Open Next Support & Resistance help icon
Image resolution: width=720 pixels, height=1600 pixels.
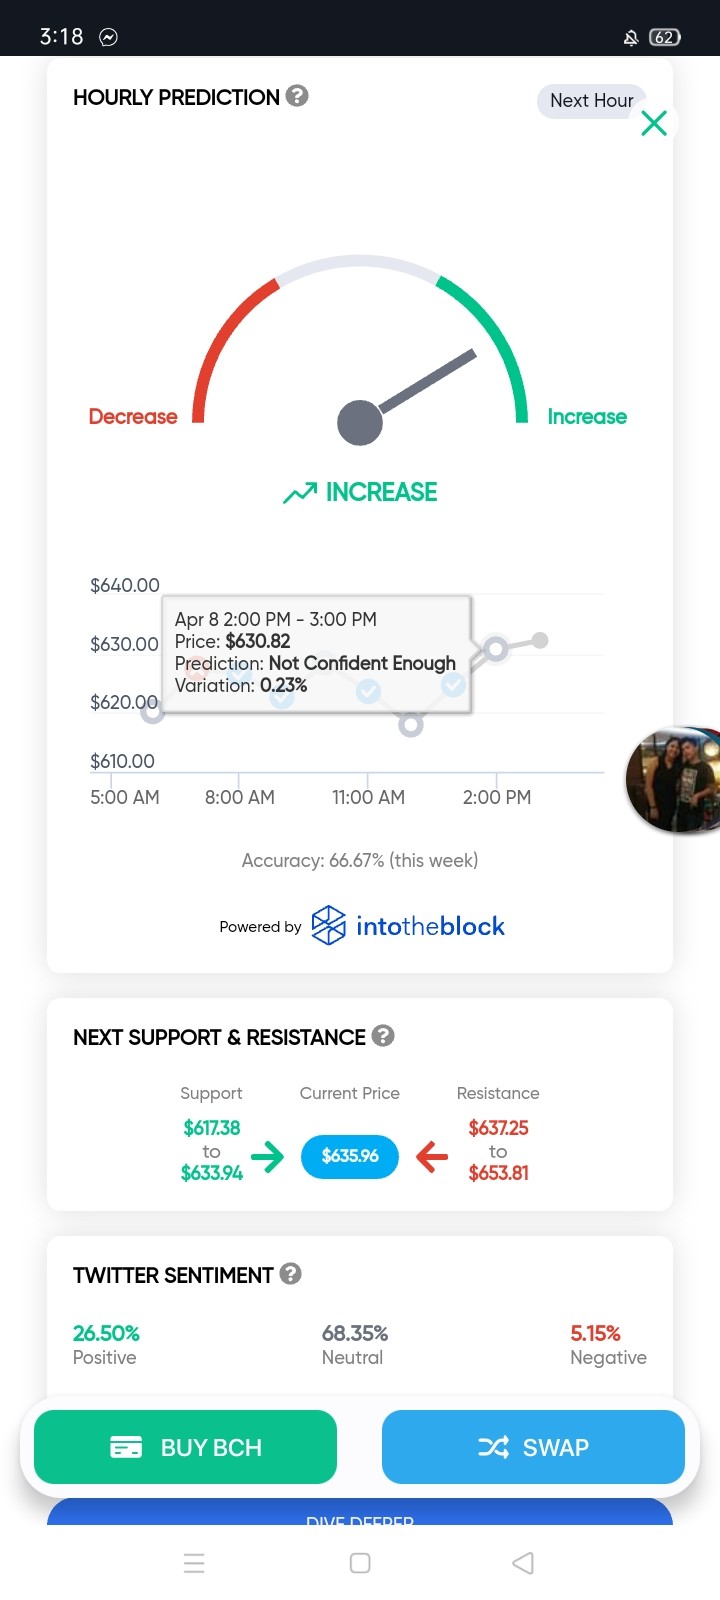pyautogui.click(x=383, y=1036)
